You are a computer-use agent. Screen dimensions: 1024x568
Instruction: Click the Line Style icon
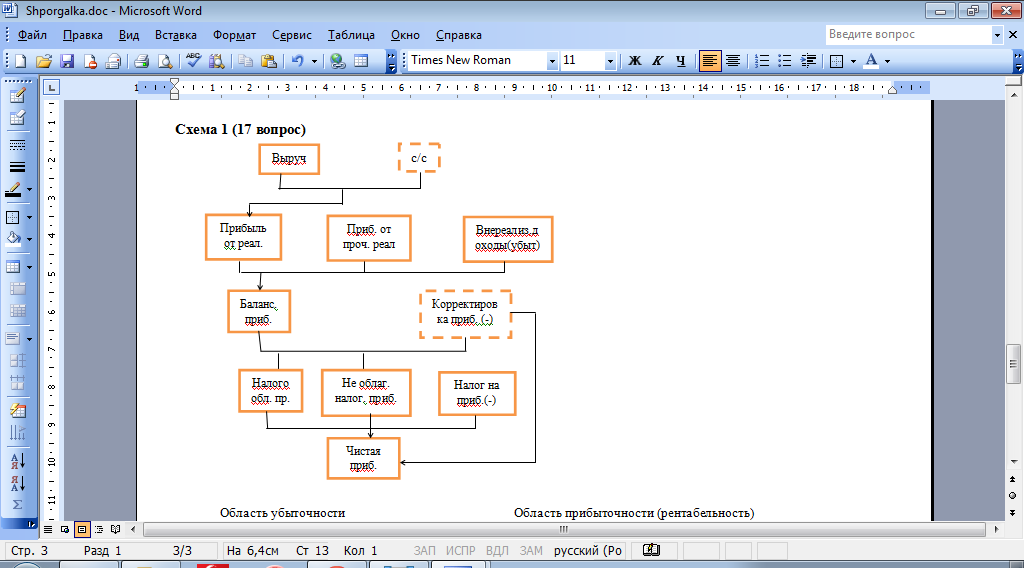click(x=18, y=144)
